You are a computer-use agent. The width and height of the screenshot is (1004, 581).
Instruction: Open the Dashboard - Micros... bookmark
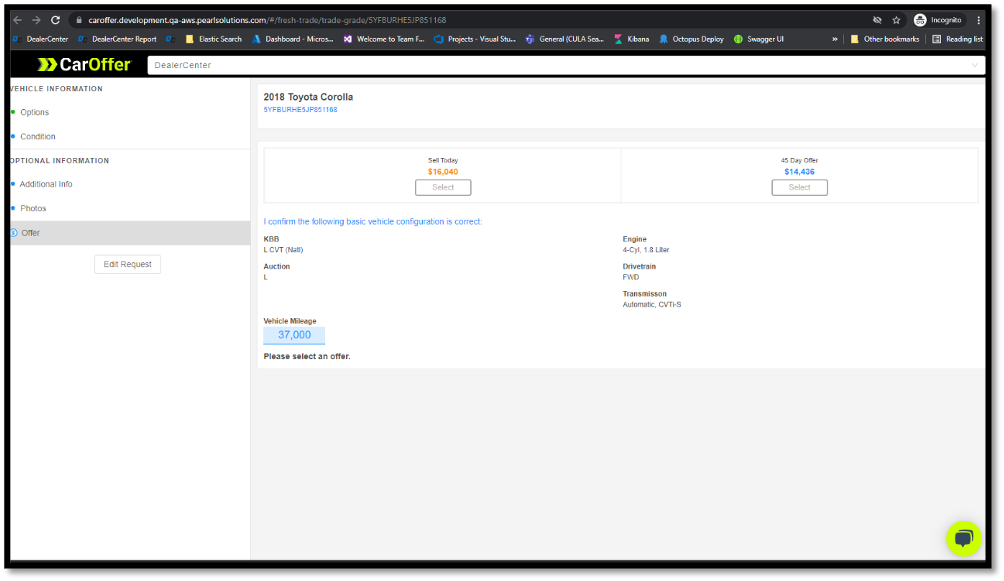(293, 39)
